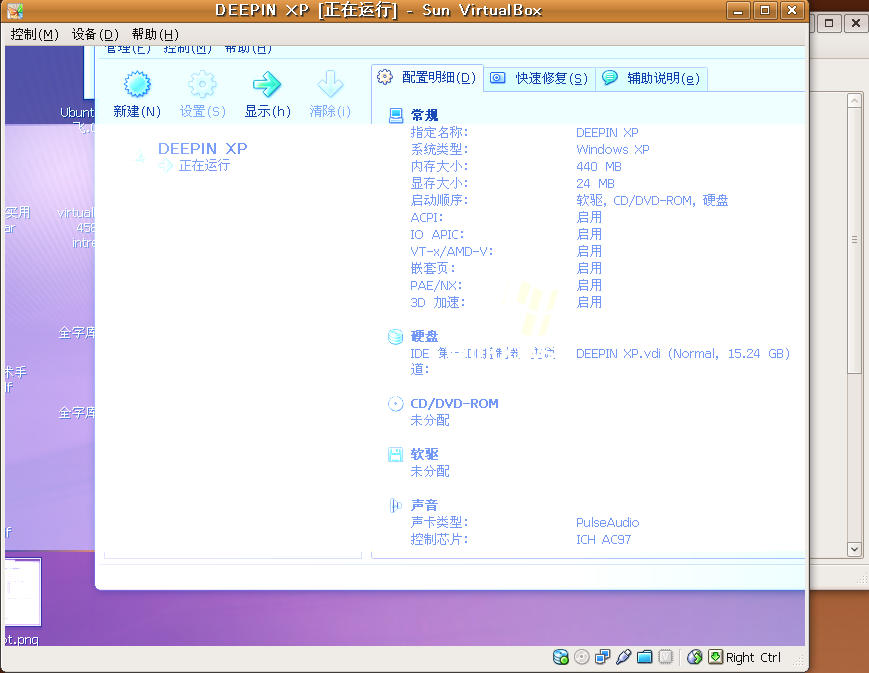Open the shared folders status bar icon
869x673 pixels.
(644, 657)
